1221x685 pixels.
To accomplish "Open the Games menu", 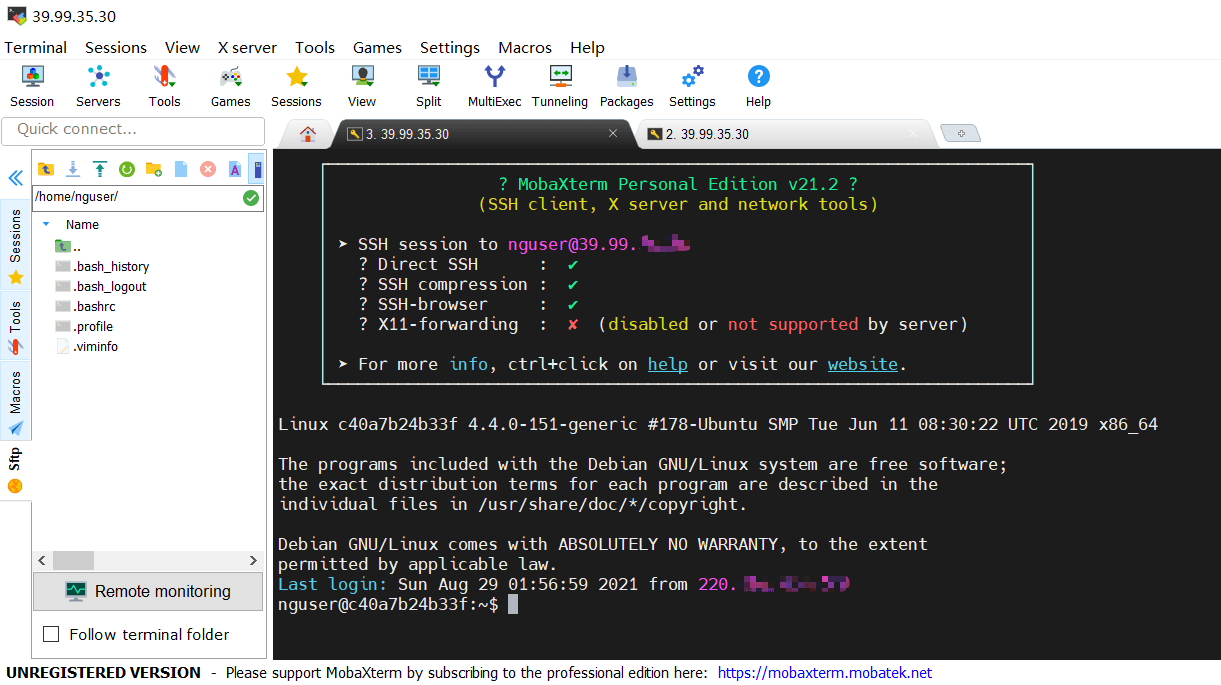I will [x=377, y=47].
